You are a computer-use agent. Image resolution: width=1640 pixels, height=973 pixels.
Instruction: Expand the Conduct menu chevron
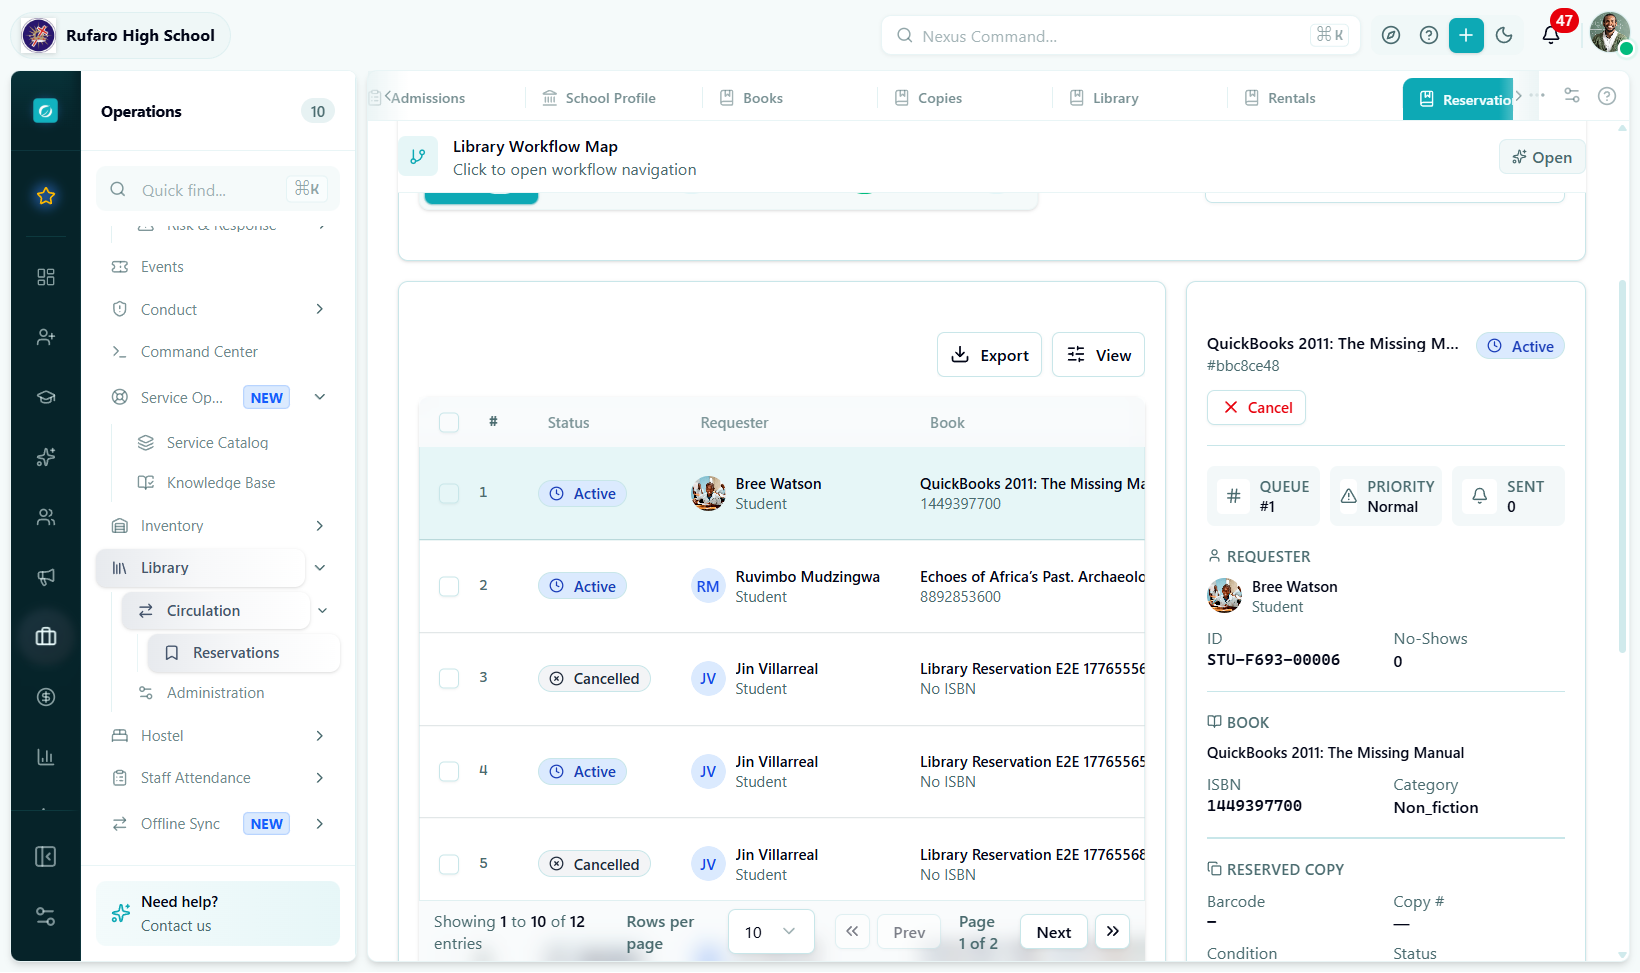coord(320,309)
